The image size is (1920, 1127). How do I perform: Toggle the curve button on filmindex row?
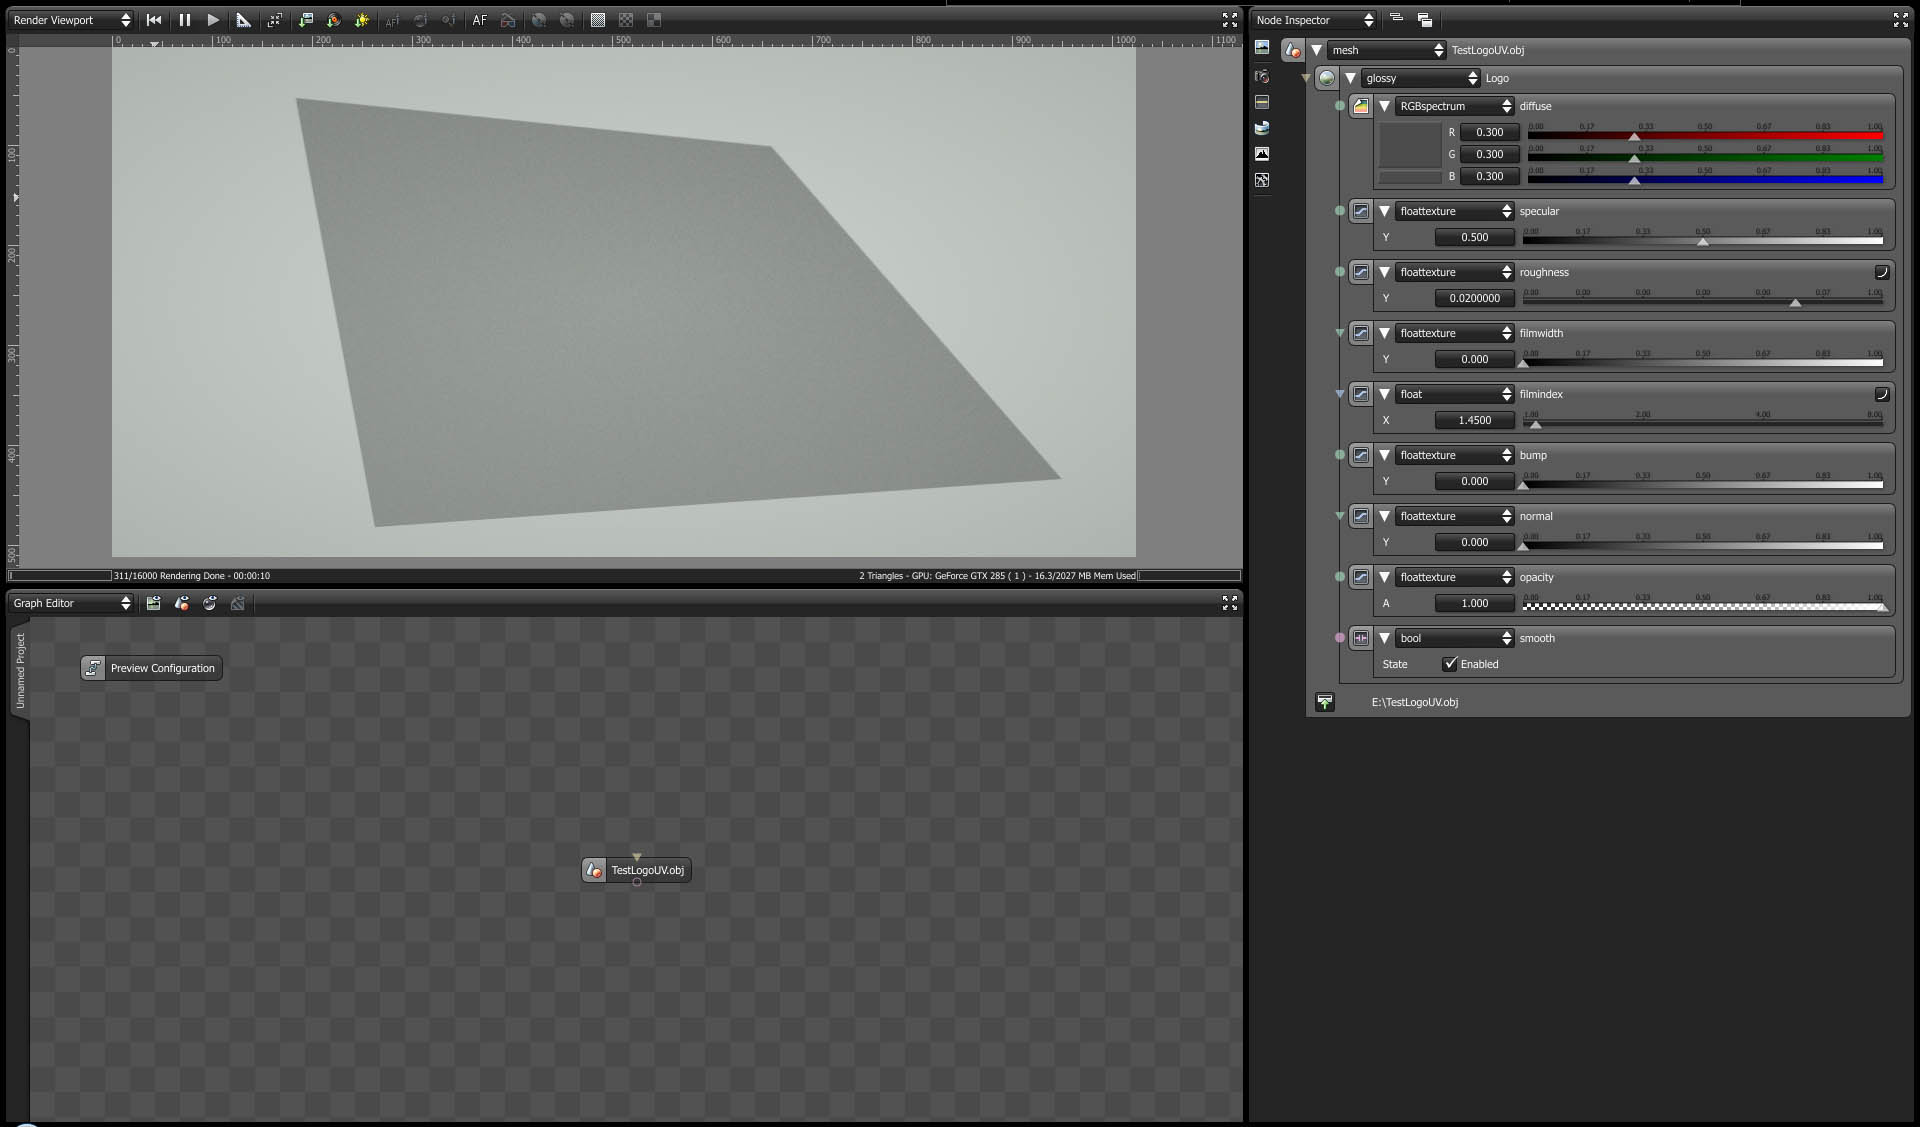1881,394
